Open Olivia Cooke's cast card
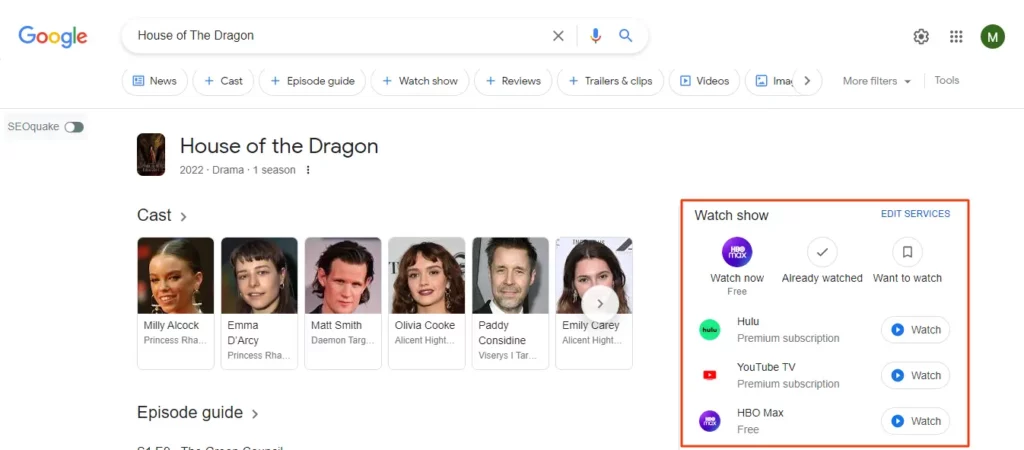 click(426, 303)
